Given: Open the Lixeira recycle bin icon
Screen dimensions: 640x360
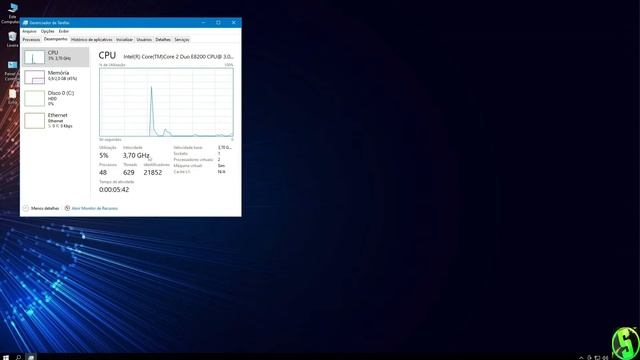Looking at the screenshot, I should pyautogui.click(x=12, y=39).
